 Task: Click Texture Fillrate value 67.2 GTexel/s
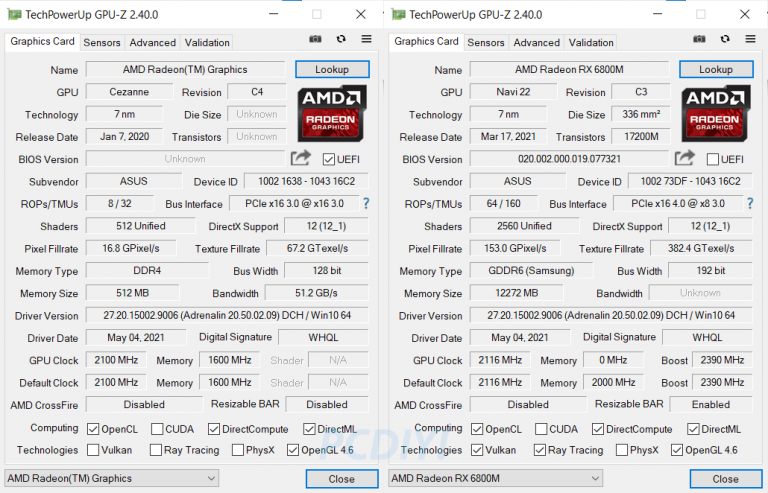coord(317,248)
